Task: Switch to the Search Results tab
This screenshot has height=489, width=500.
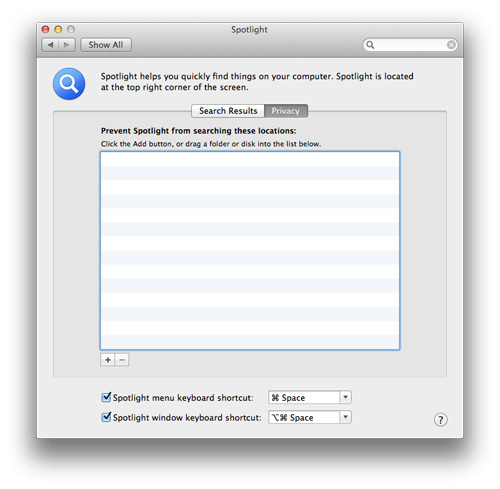Action: coord(228,111)
